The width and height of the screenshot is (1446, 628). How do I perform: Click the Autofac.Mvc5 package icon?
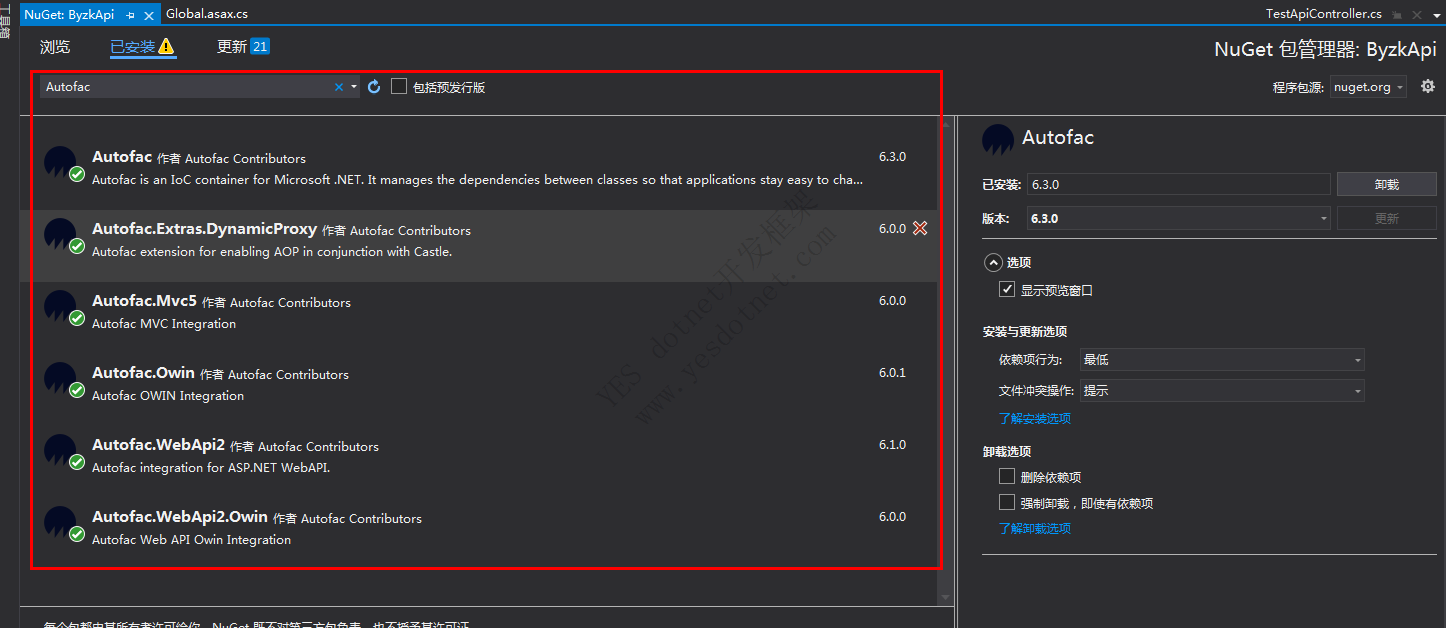(61, 307)
